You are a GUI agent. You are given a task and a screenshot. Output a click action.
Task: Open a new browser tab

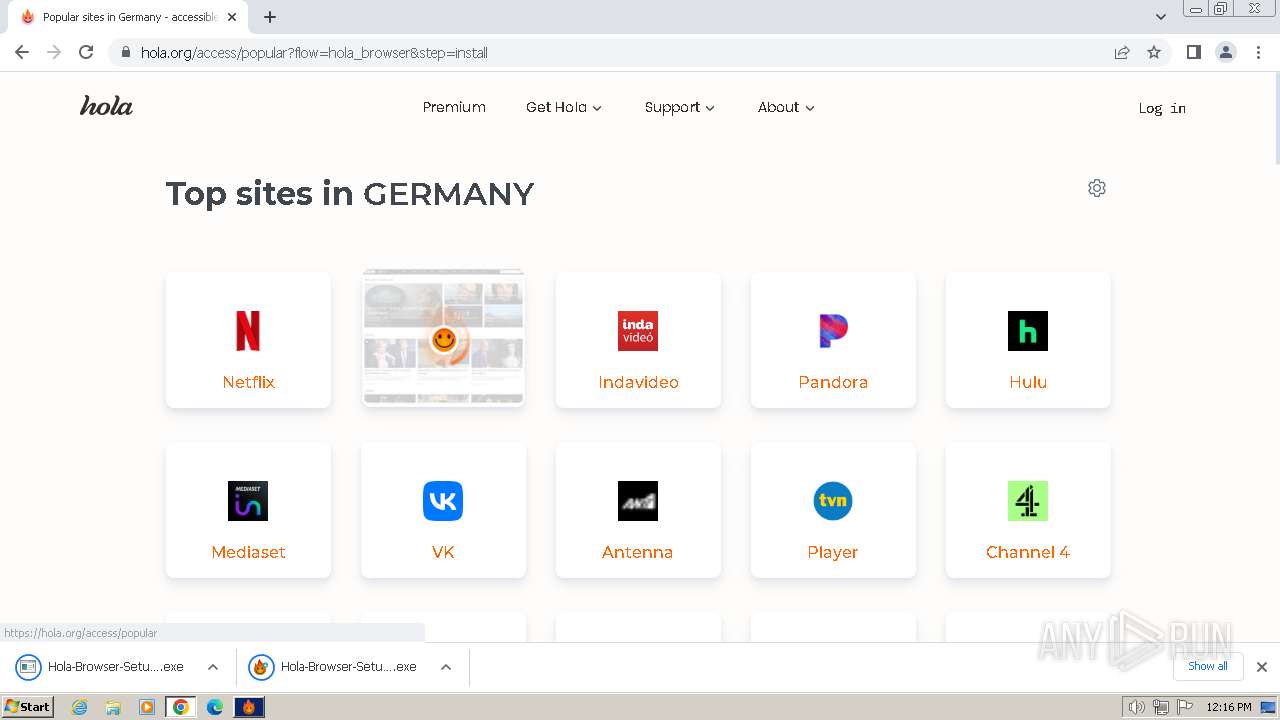(x=270, y=17)
